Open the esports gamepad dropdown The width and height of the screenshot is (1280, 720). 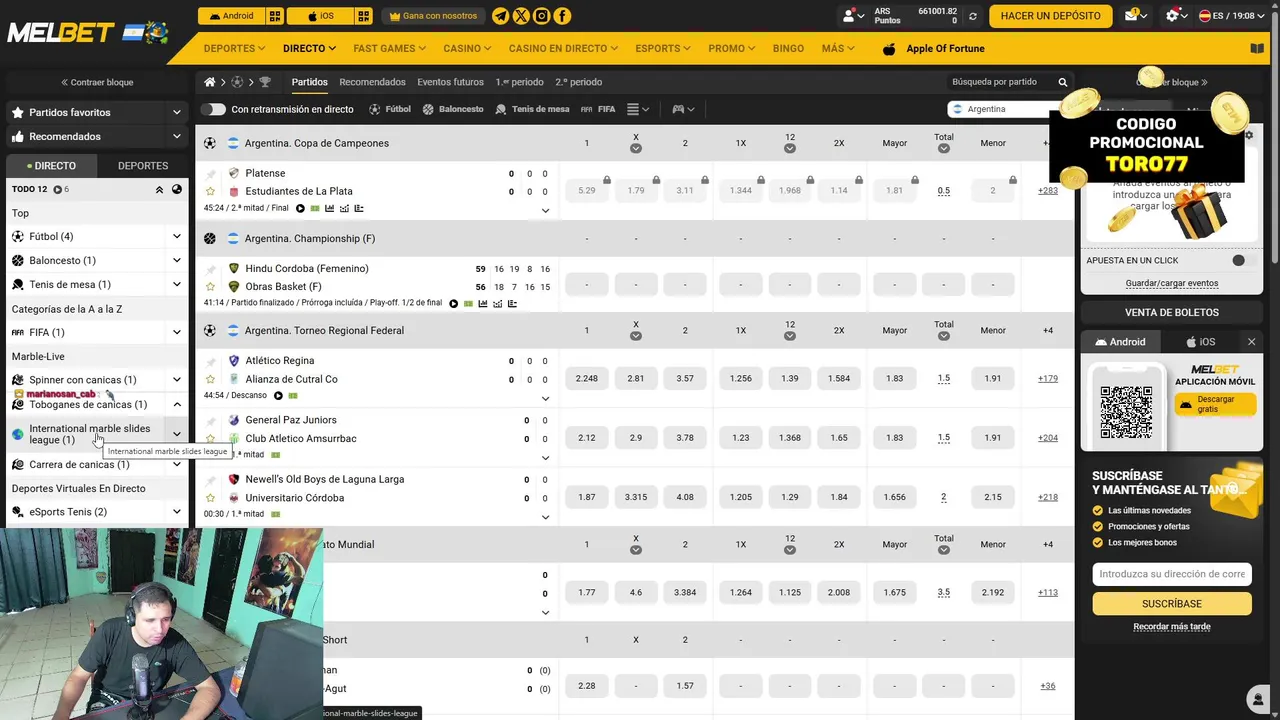pos(683,109)
